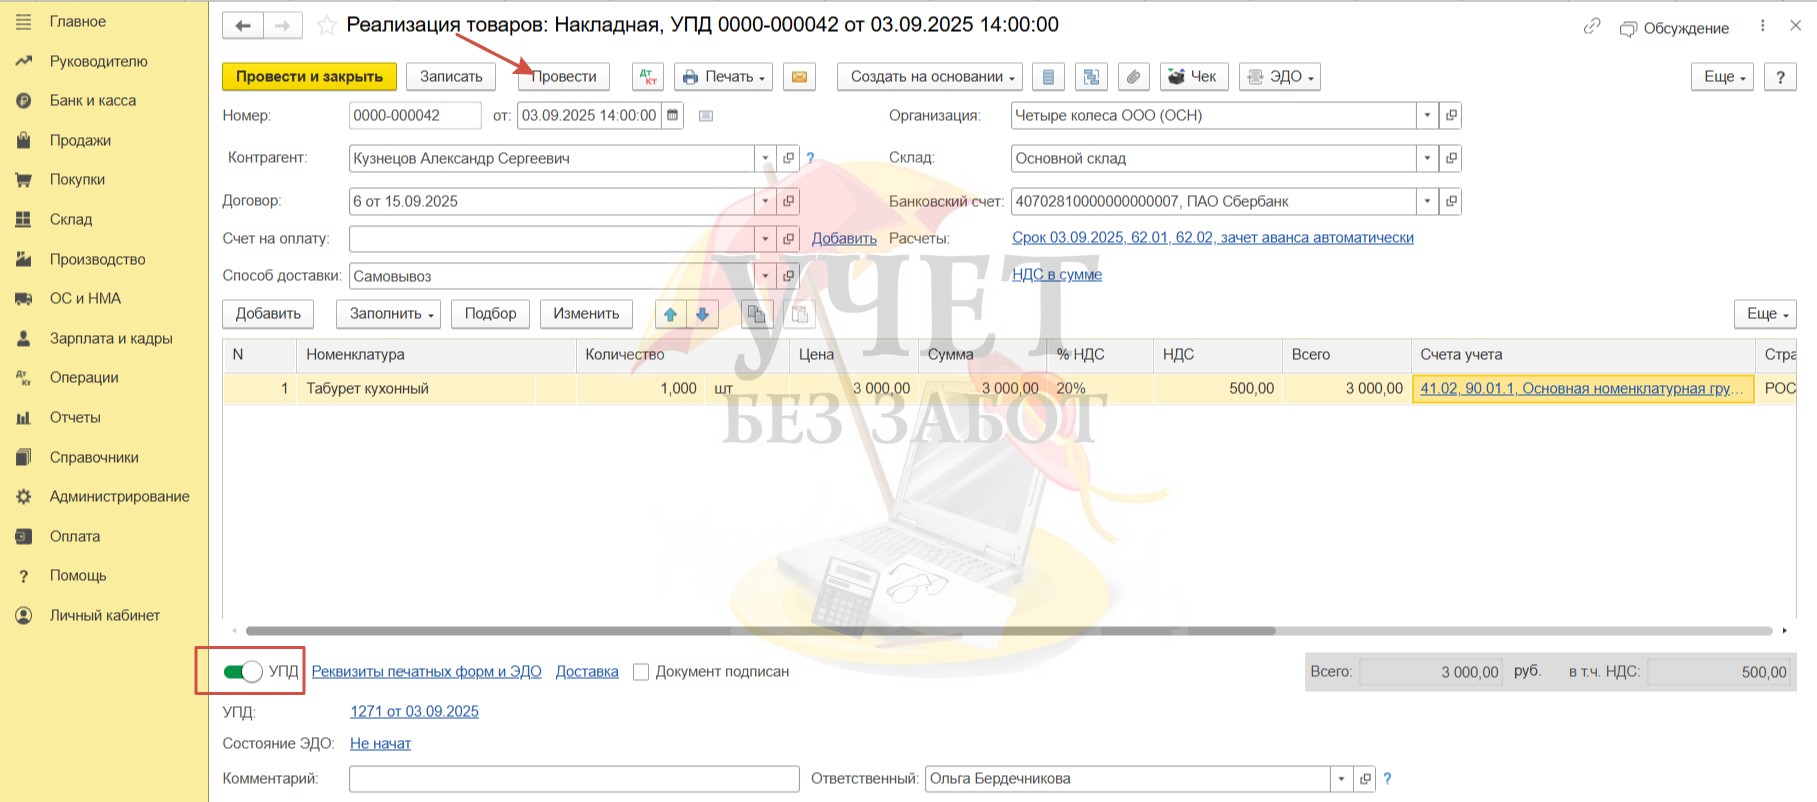Open the Банк и касса section
Screen dimensions: 1817x802
(x=92, y=100)
